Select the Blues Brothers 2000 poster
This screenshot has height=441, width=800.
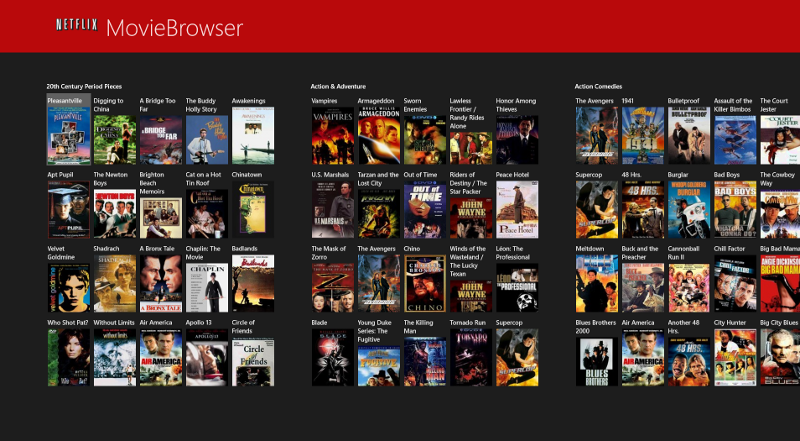[596, 361]
